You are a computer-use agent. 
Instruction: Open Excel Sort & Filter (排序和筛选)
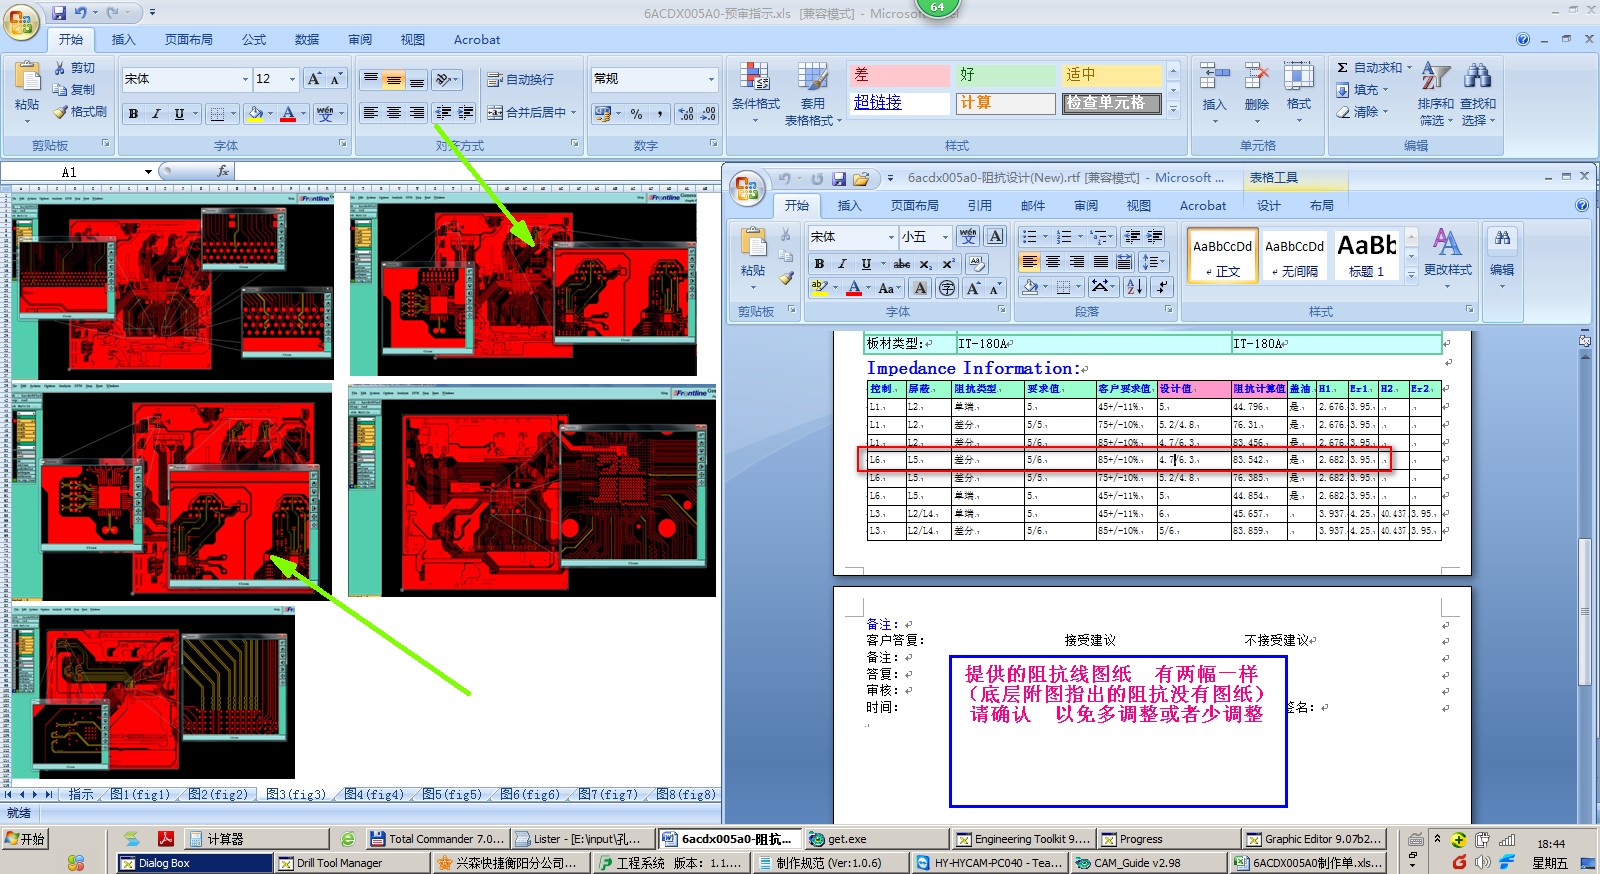1436,95
